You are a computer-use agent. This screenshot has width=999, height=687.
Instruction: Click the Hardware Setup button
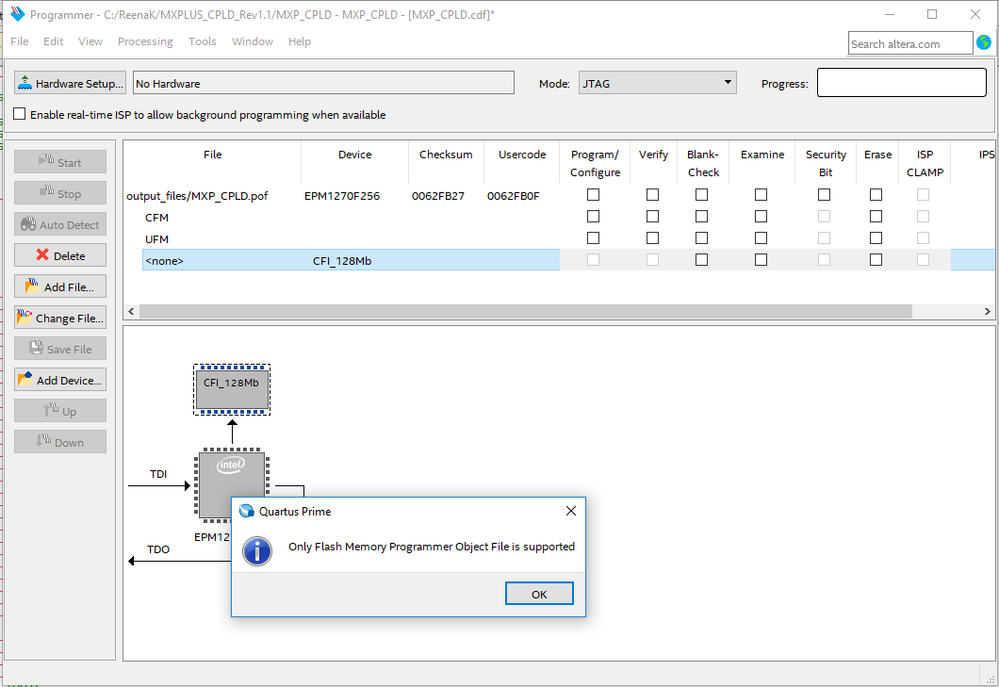[70, 84]
